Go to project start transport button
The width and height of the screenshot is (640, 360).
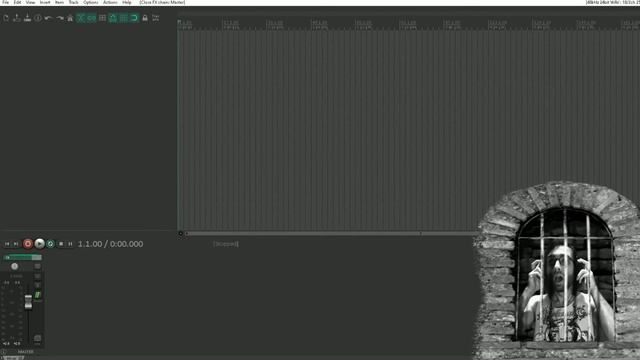[7, 244]
